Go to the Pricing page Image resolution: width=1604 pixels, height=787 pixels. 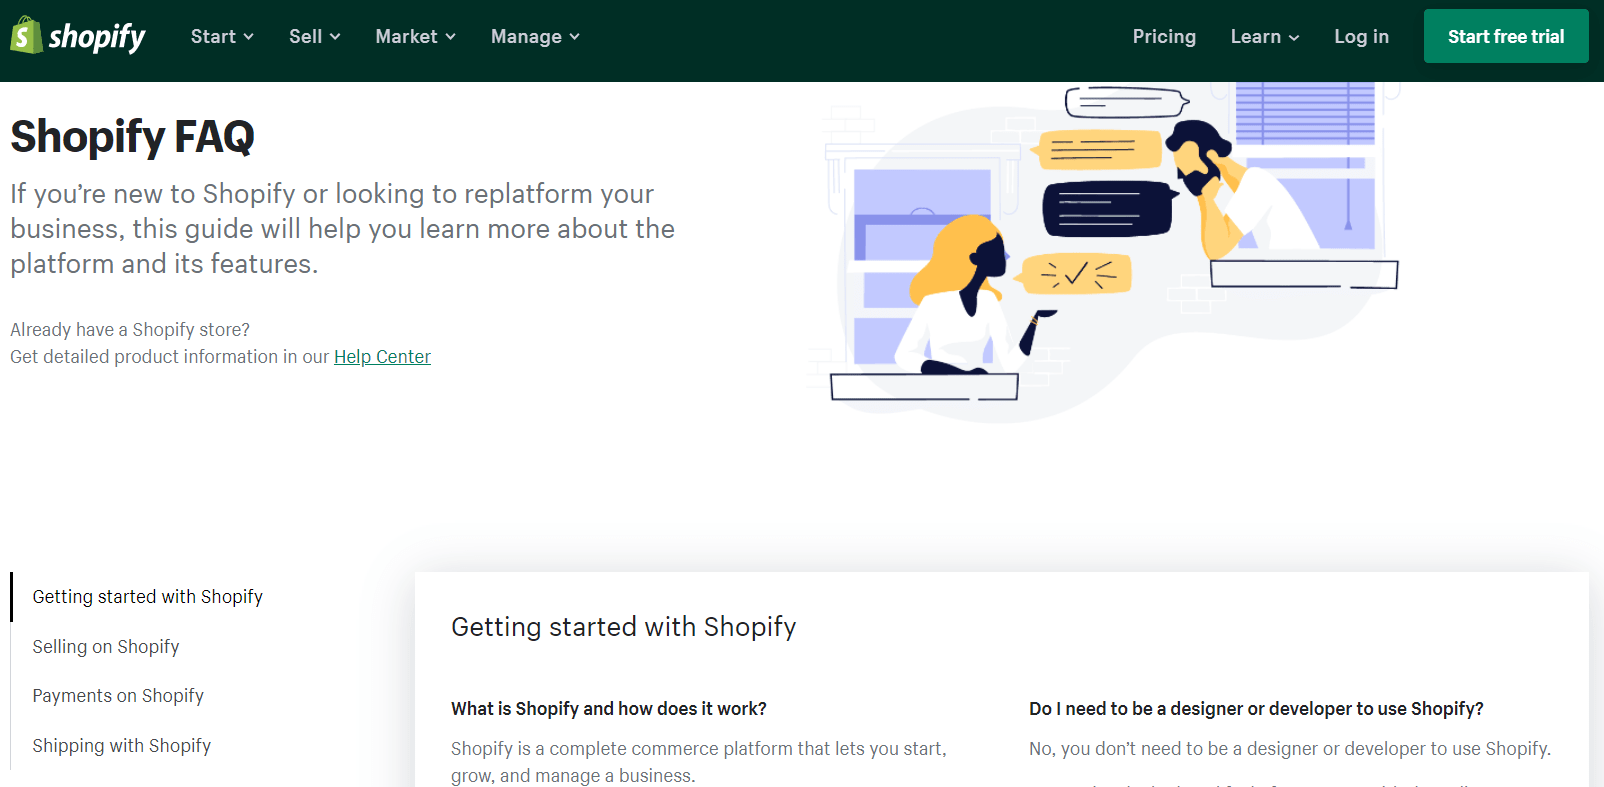coord(1164,37)
